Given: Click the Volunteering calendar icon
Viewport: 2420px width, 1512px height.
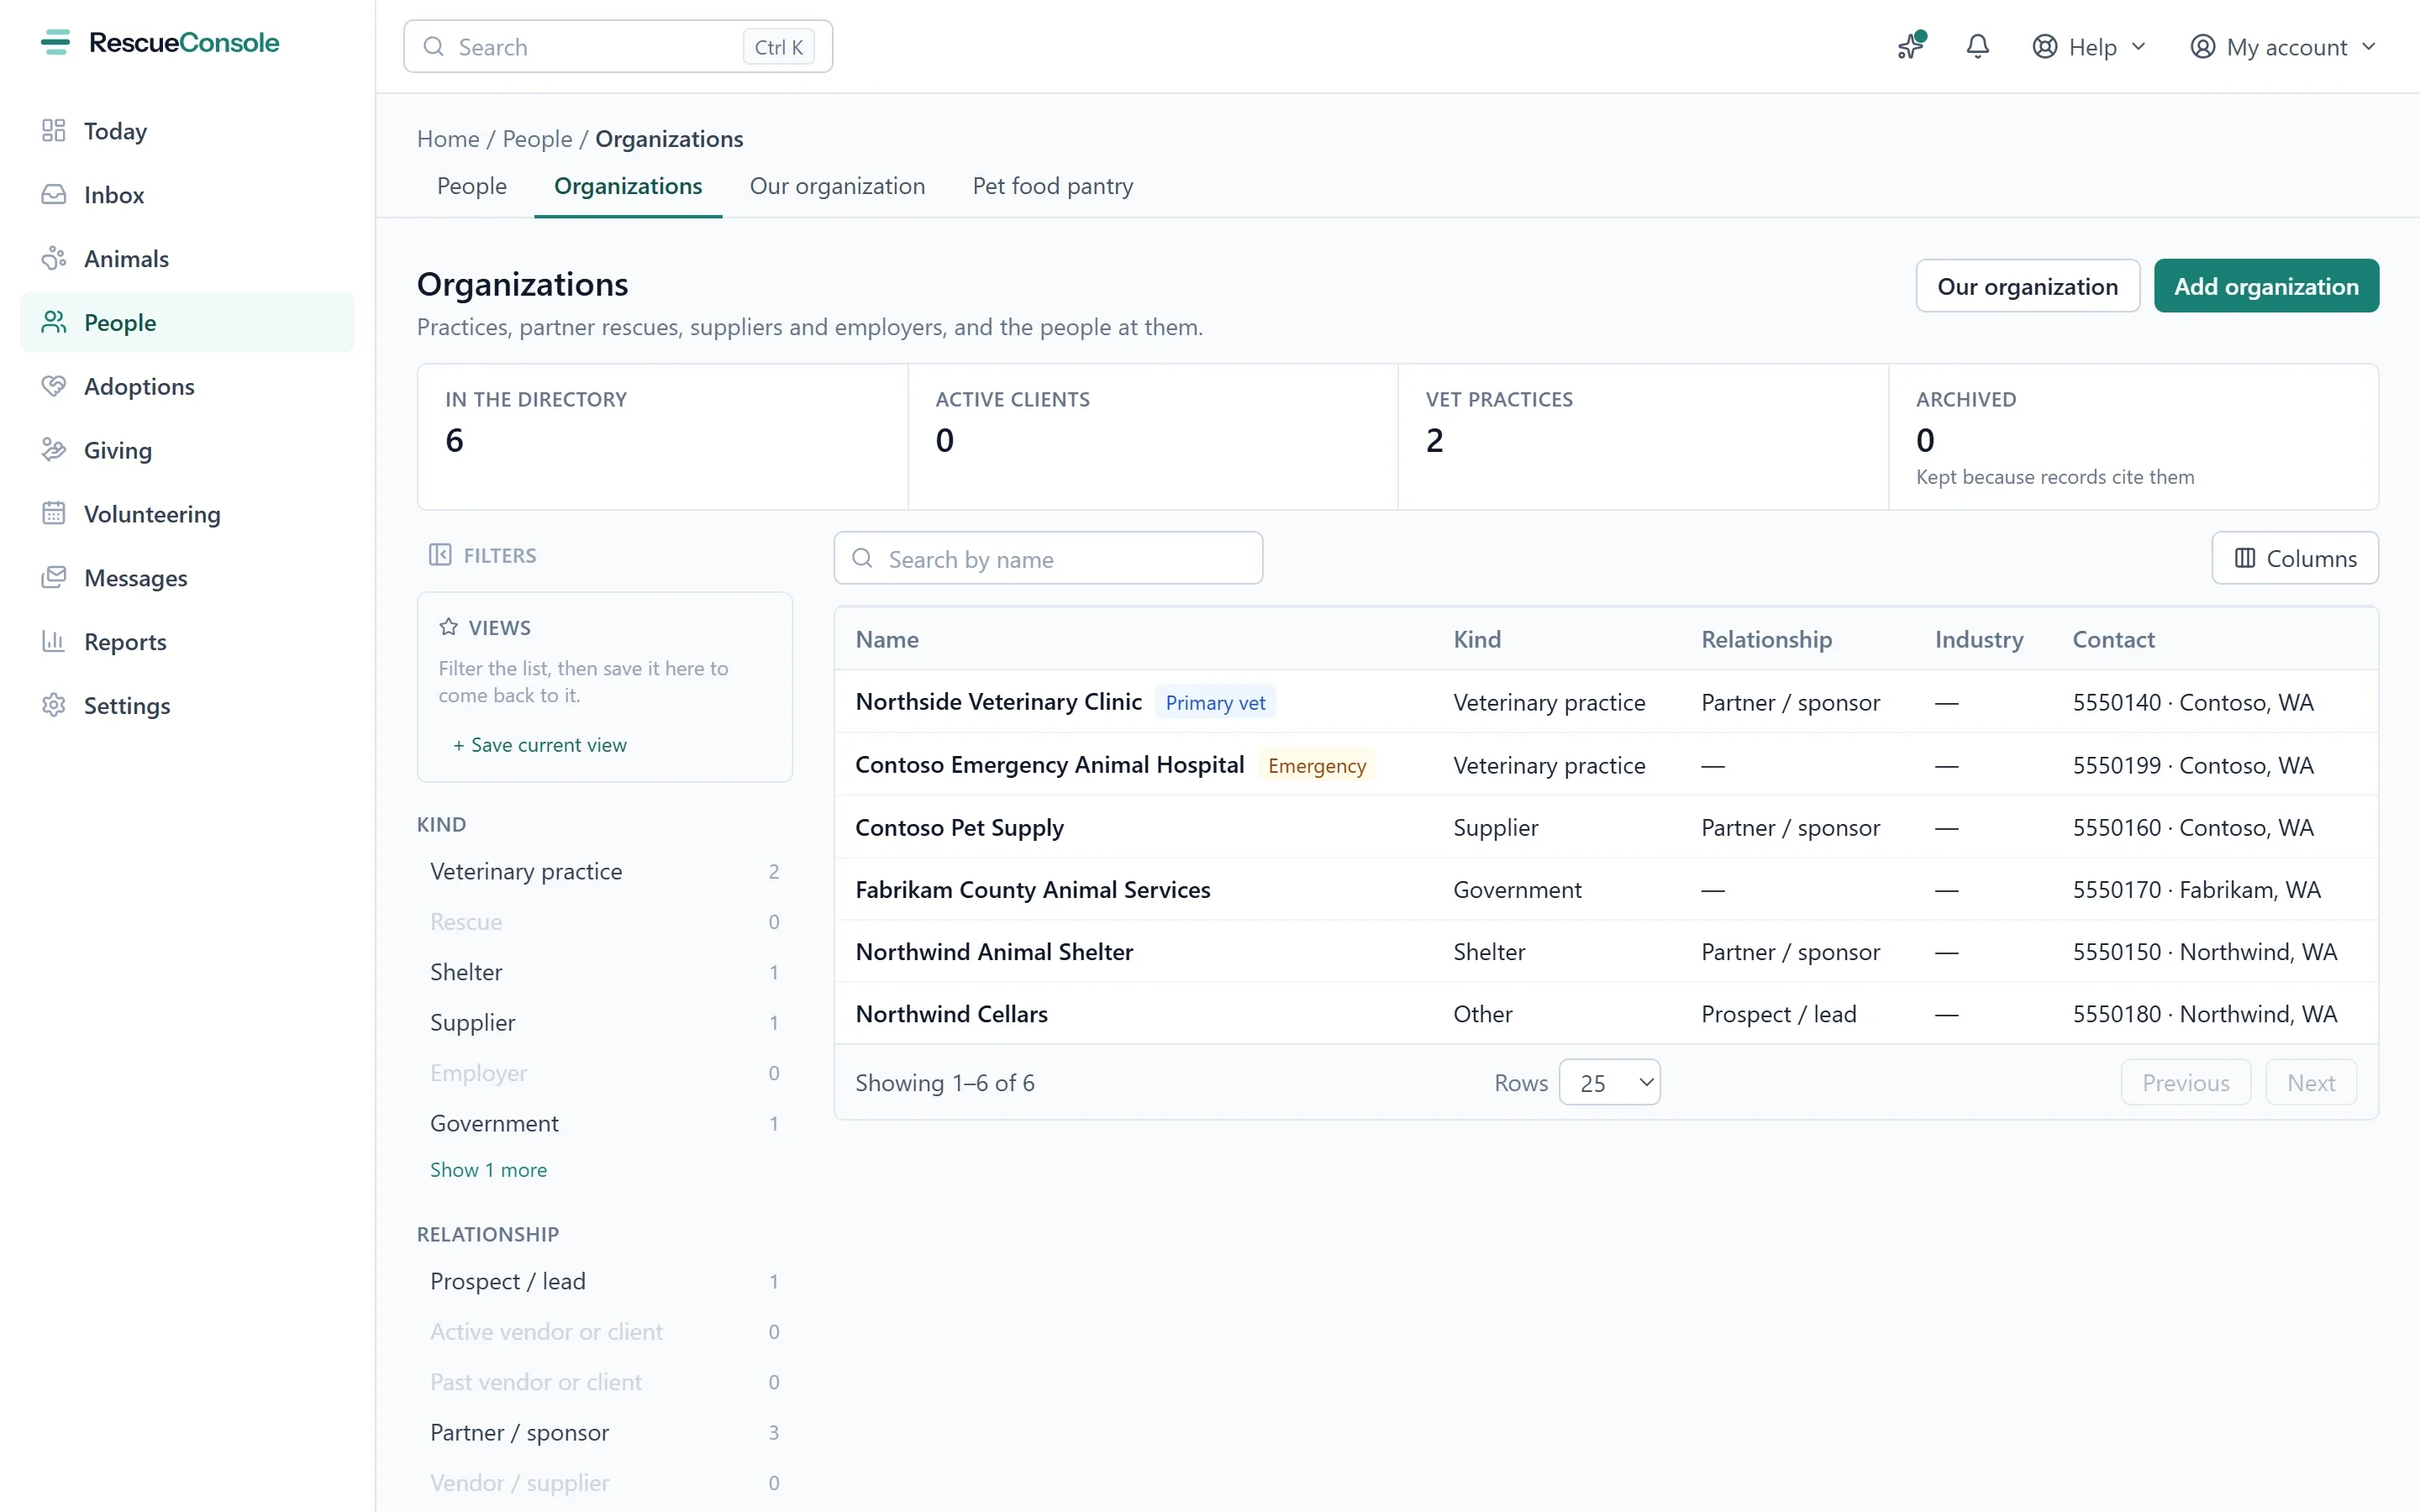Looking at the screenshot, I should 54,514.
